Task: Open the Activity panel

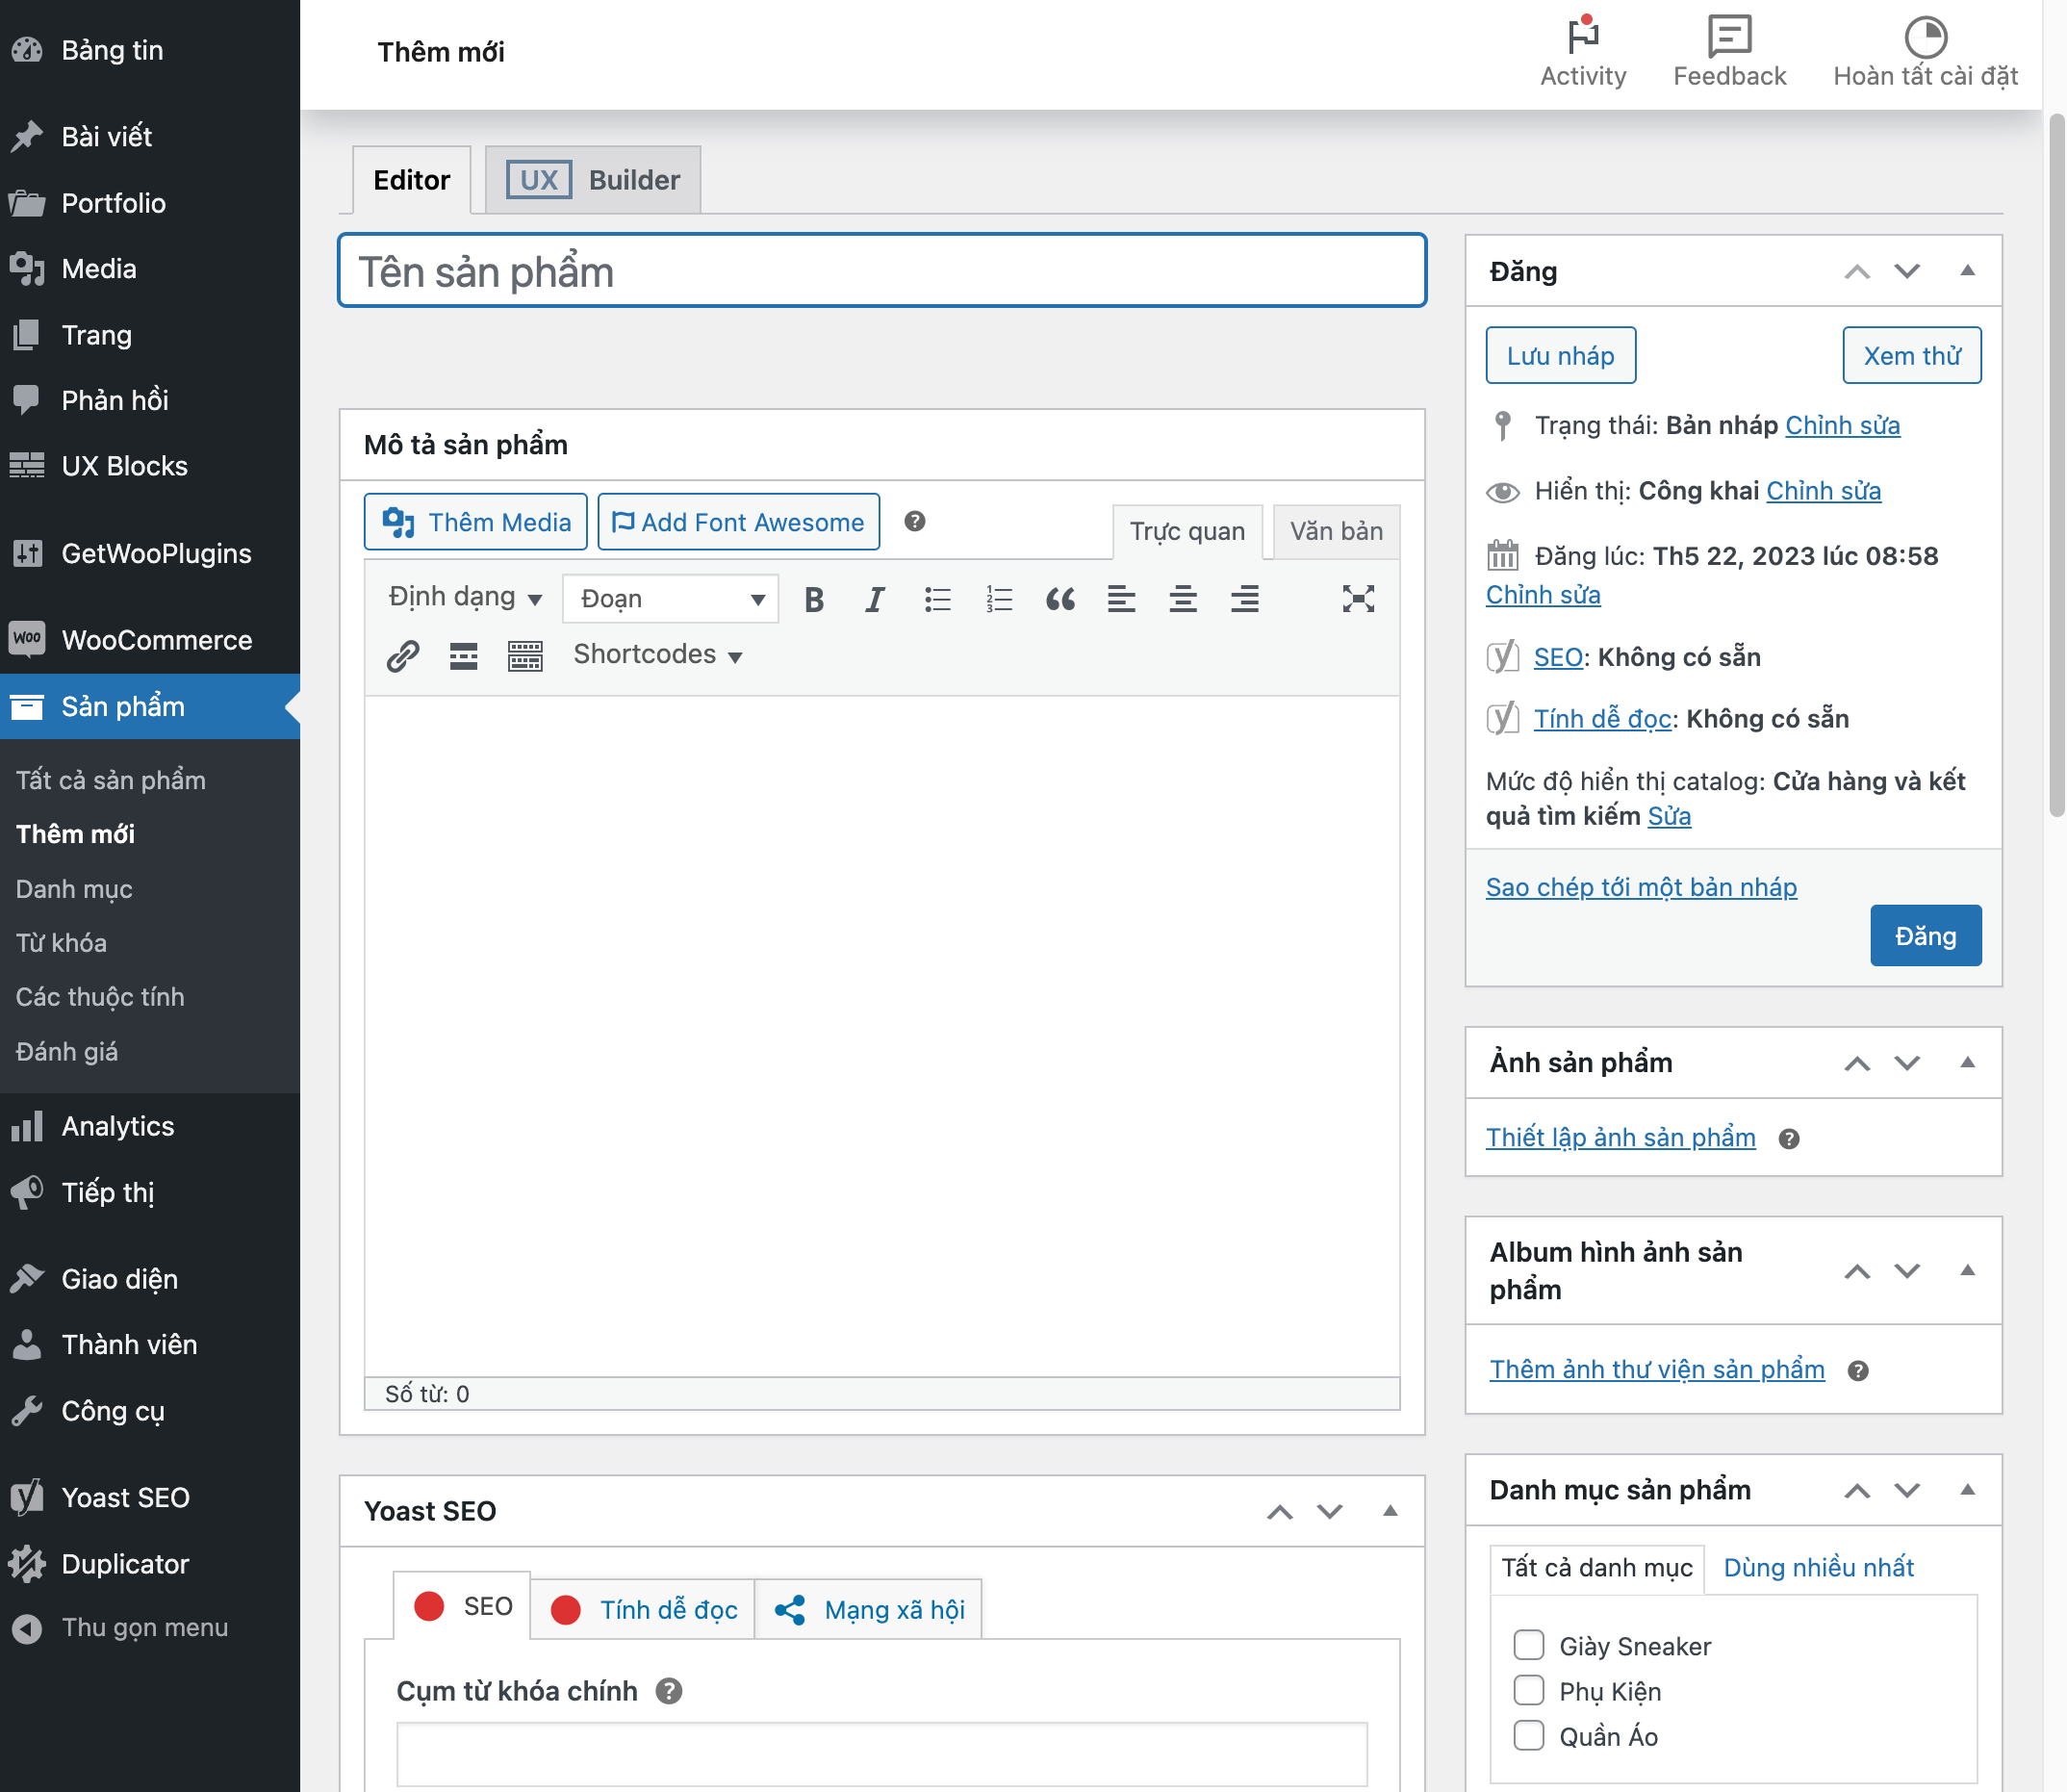Action: click(1583, 52)
